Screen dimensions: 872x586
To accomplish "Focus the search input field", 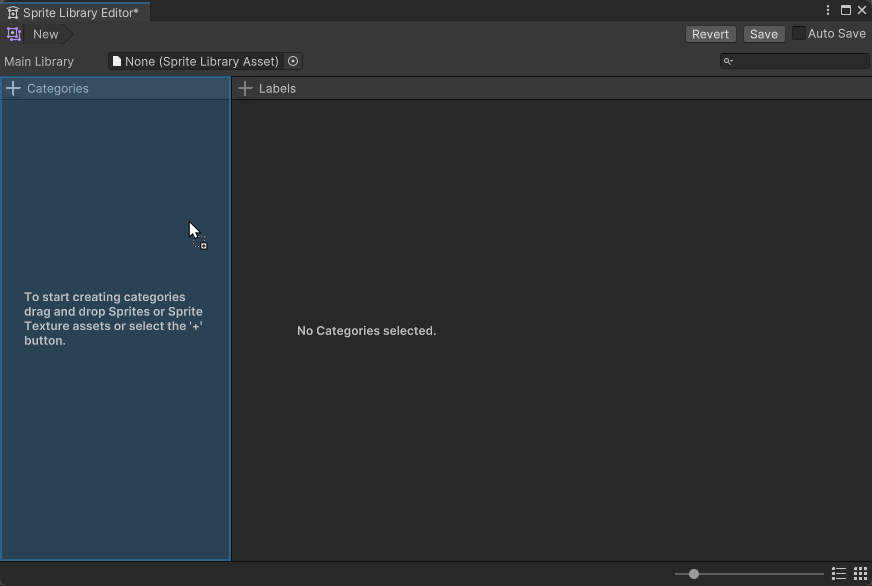I will coord(800,61).
